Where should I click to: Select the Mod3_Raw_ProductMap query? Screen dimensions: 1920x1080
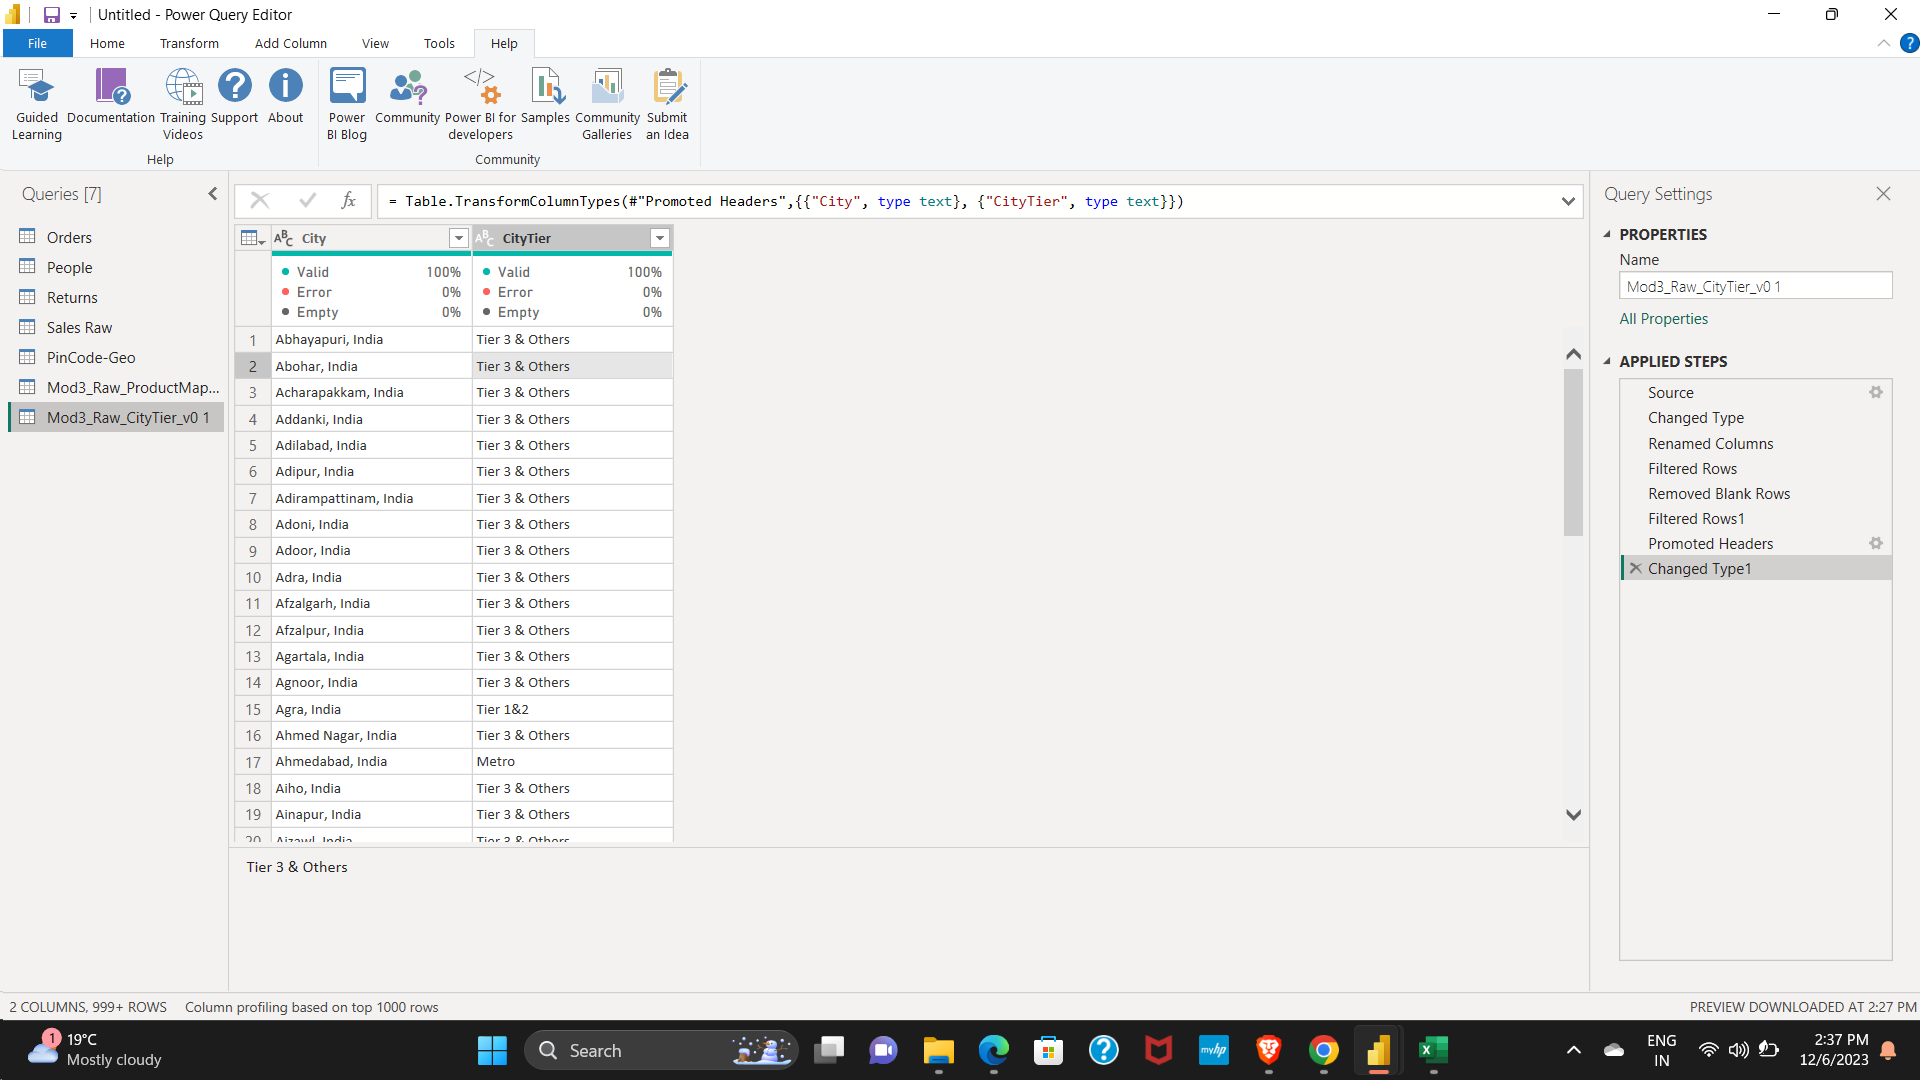click(116, 387)
